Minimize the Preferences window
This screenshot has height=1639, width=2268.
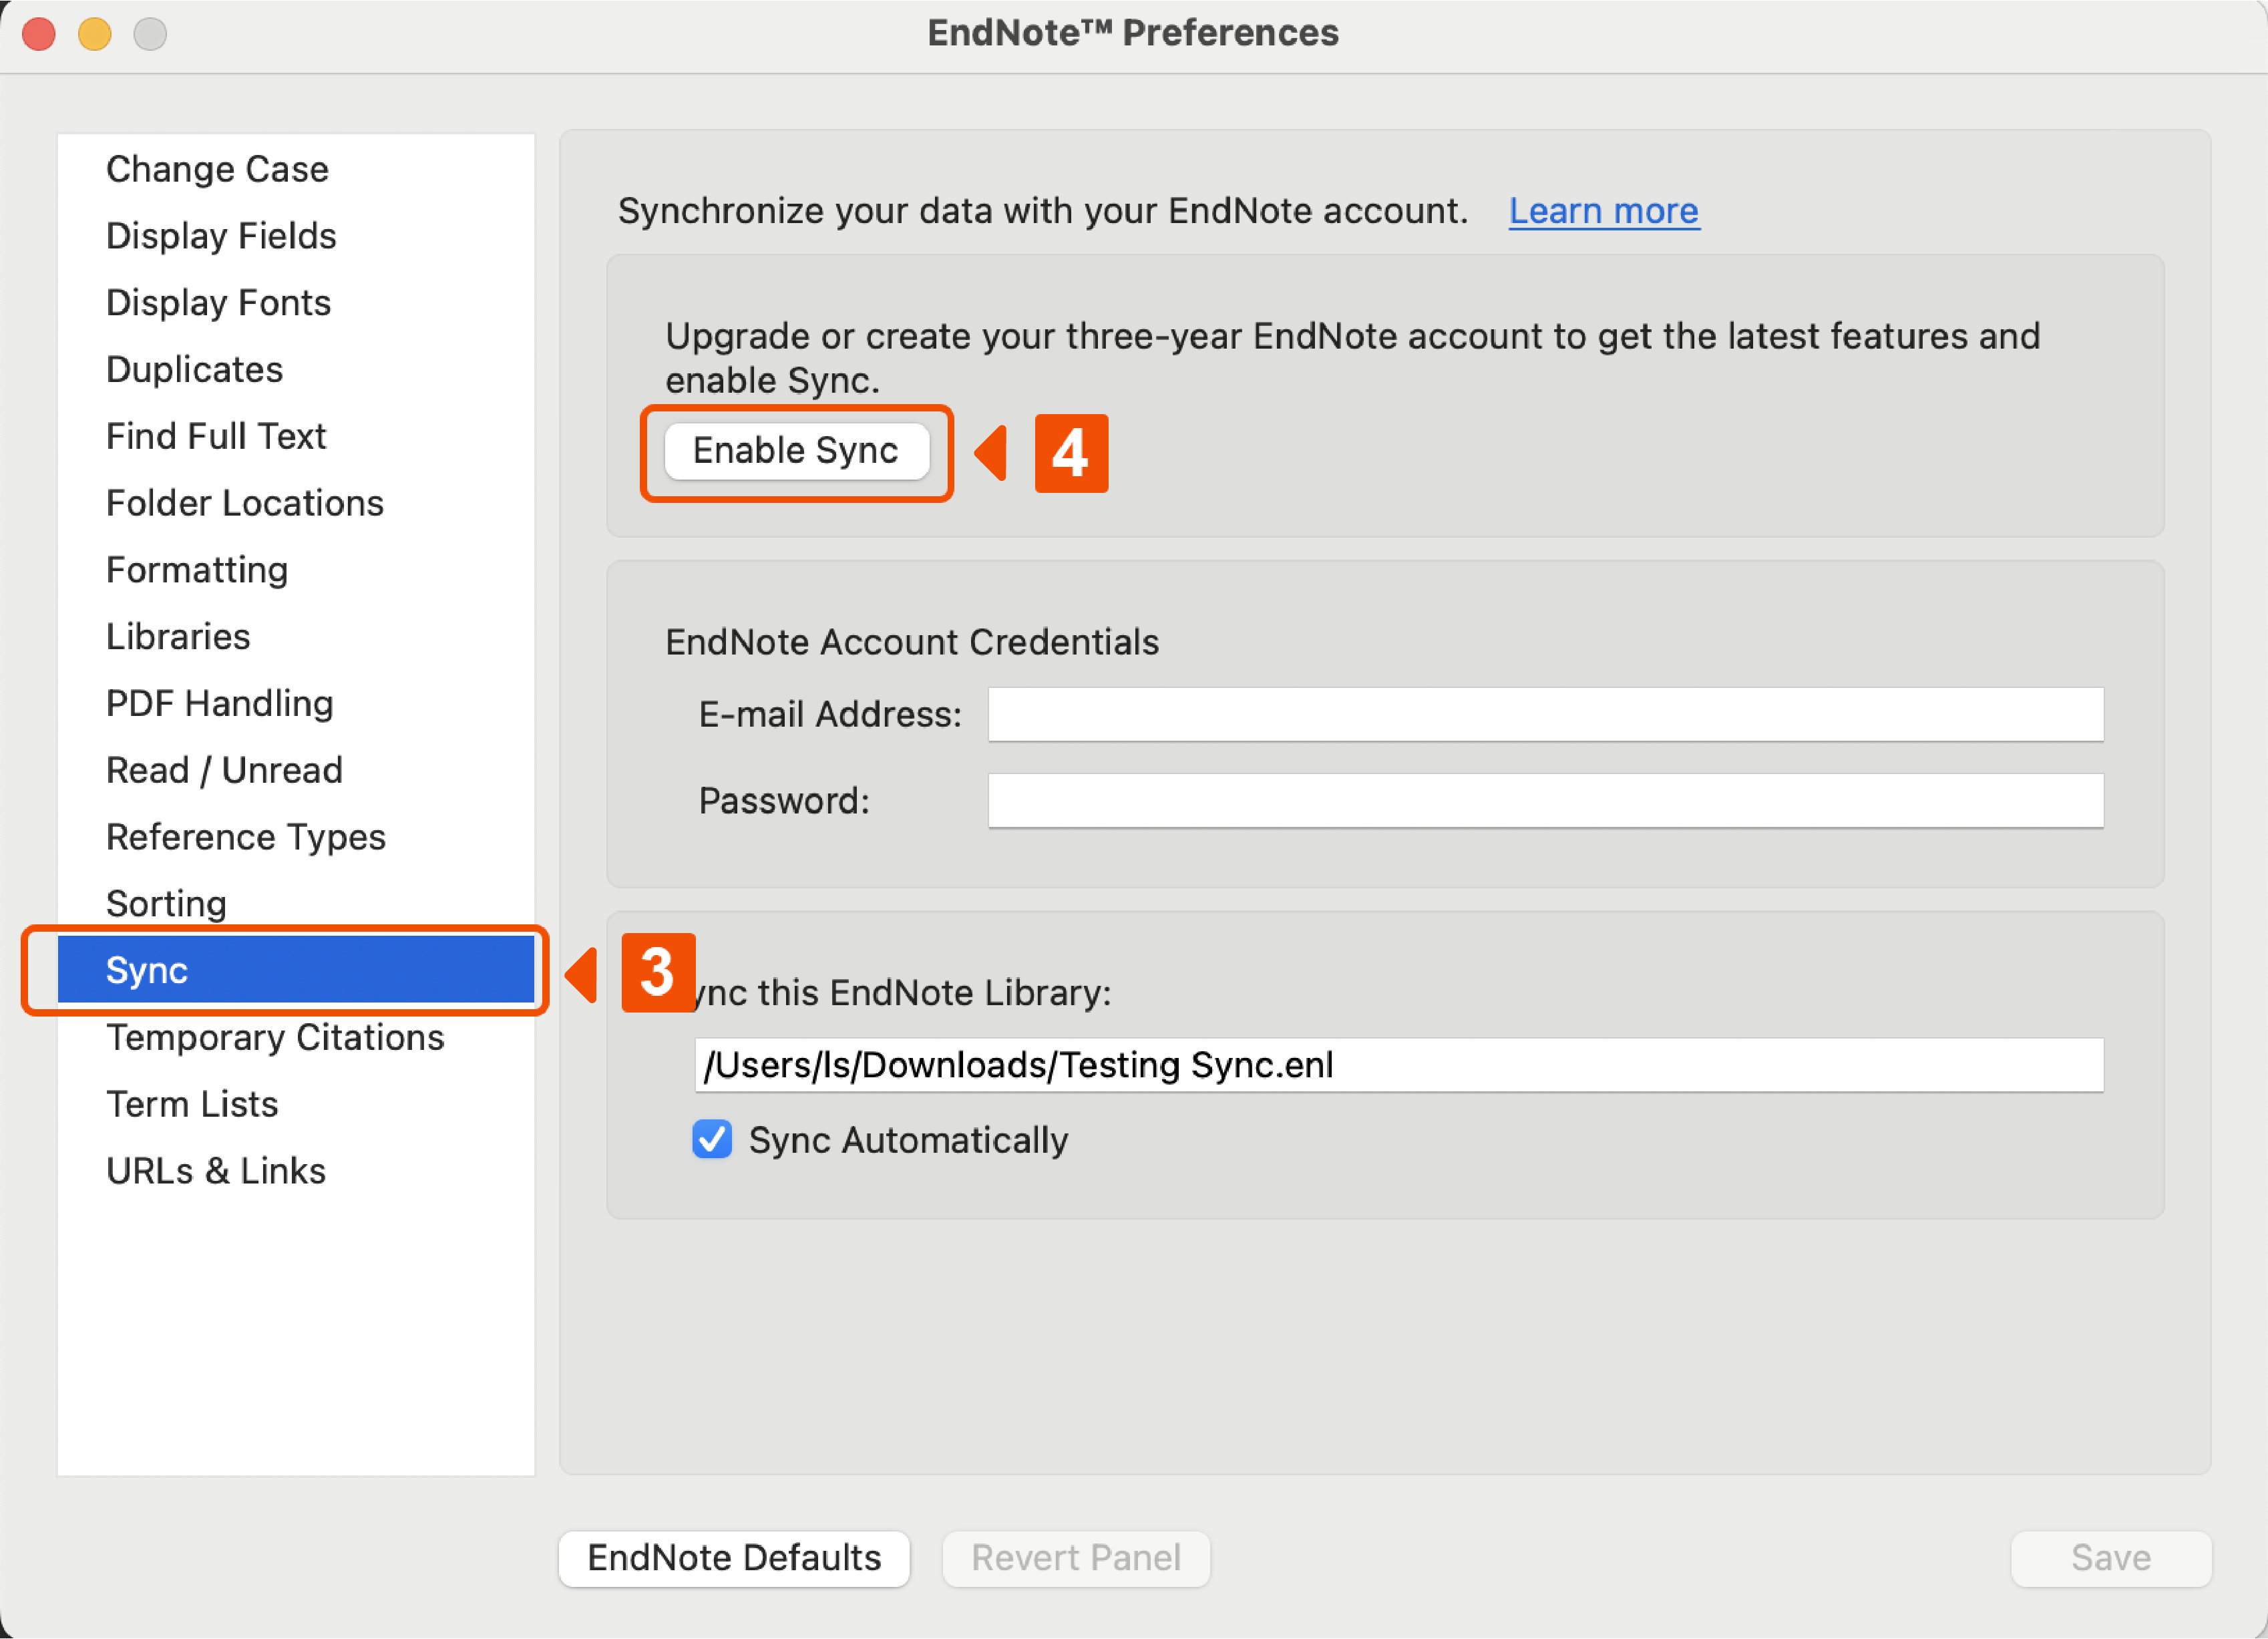pyautogui.click(x=95, y=34)
